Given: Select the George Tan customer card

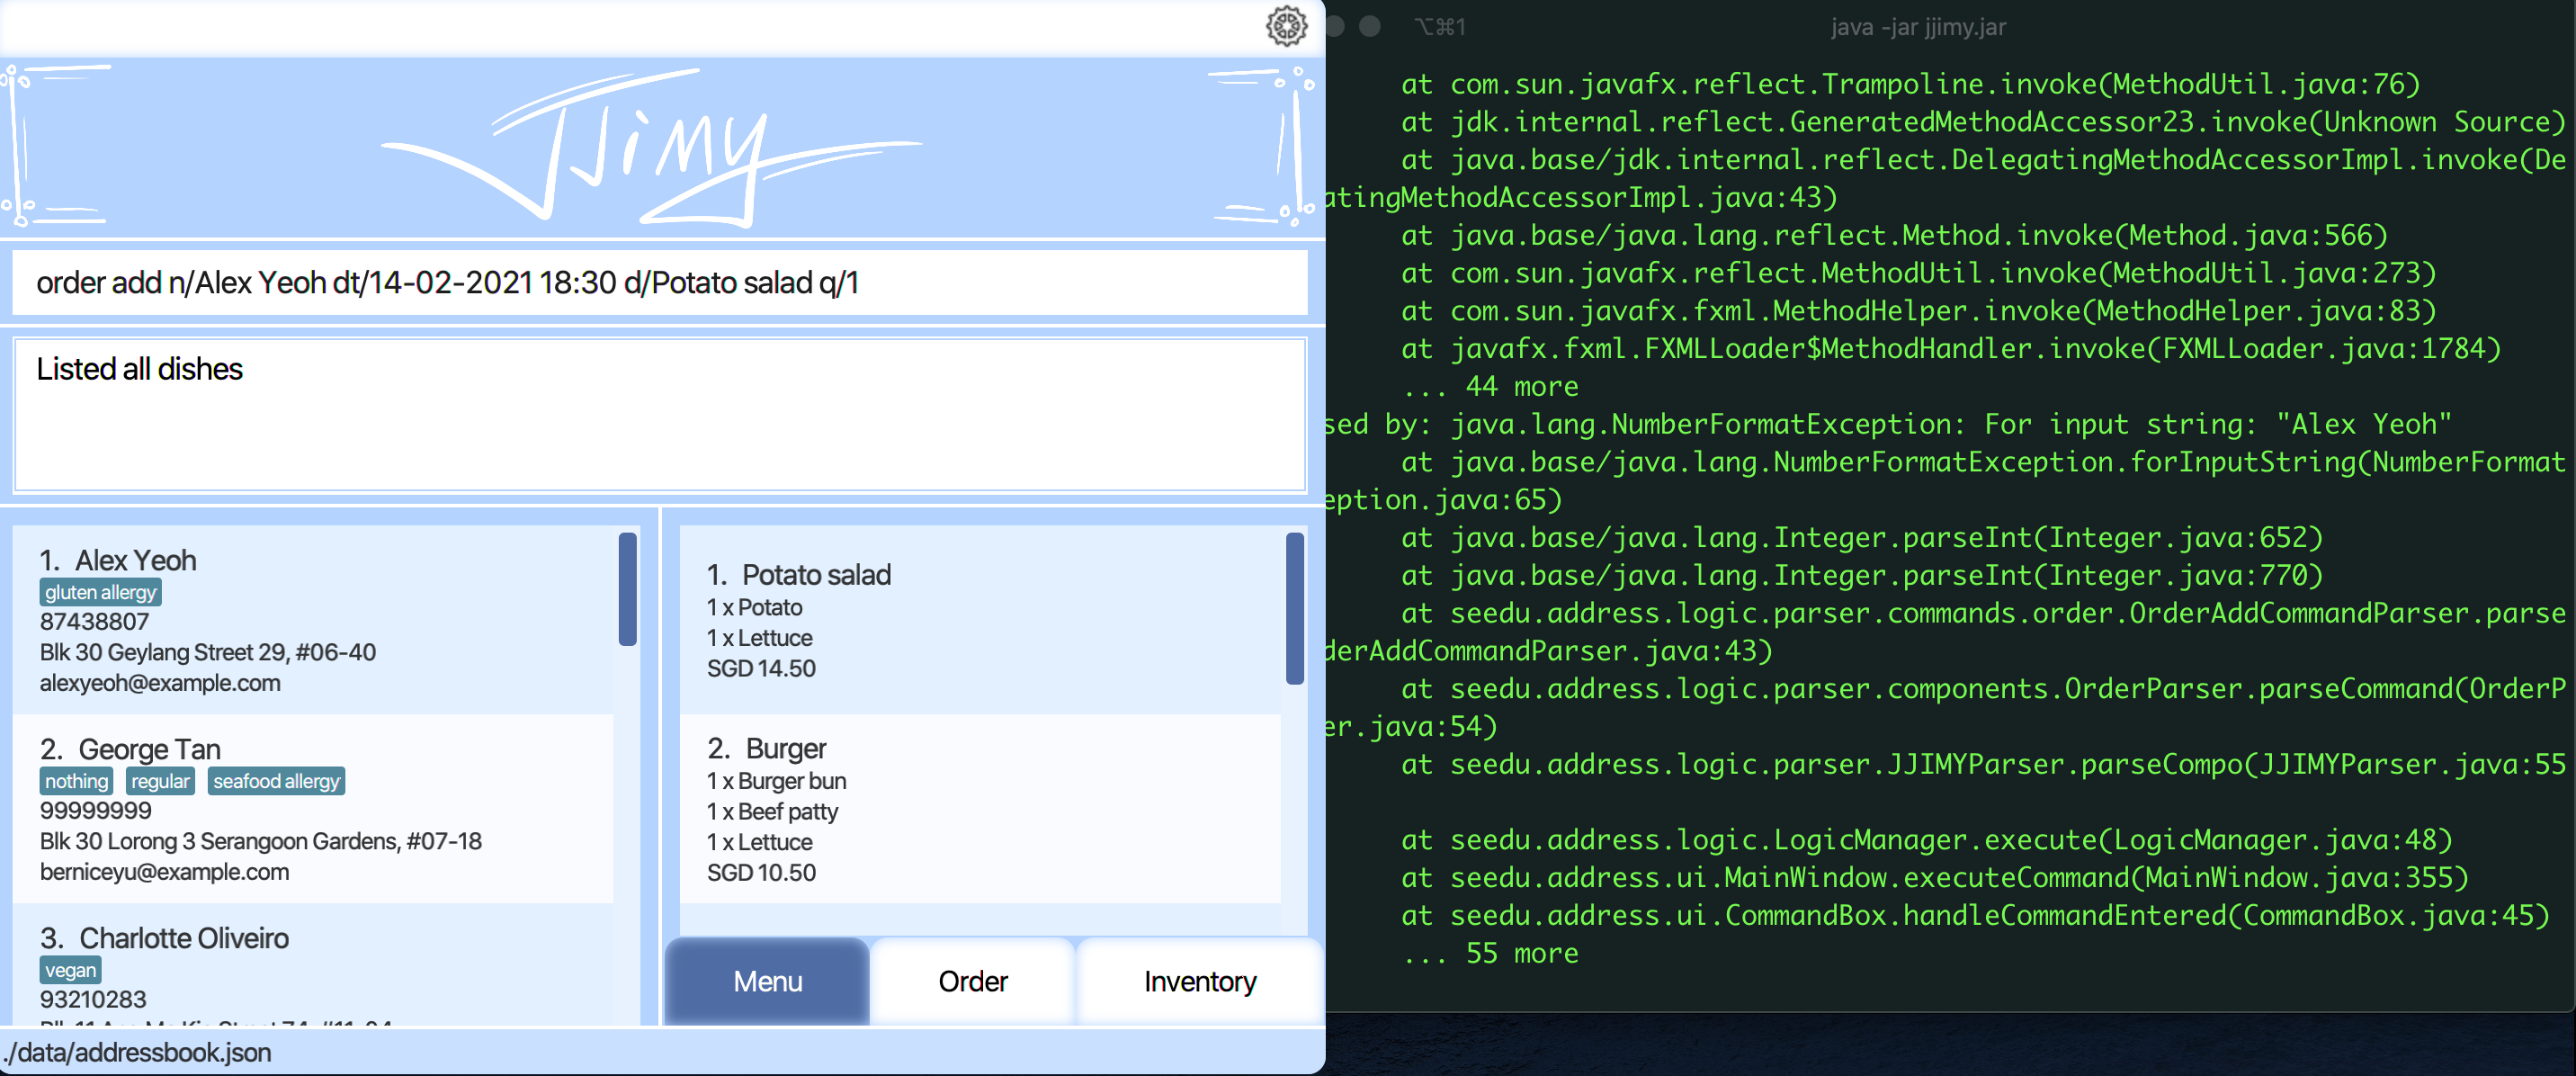Looking at the screenshot, I should coord(312,809).
